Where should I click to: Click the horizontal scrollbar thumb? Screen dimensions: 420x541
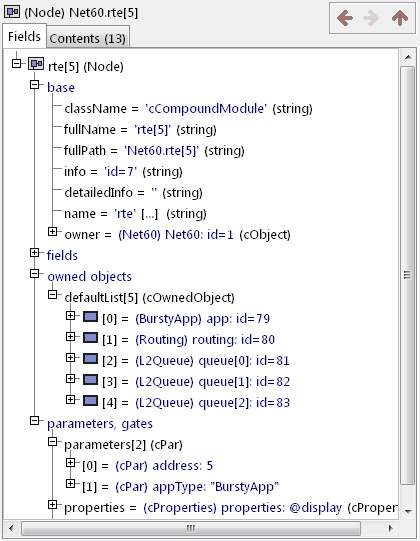[191, 528]
